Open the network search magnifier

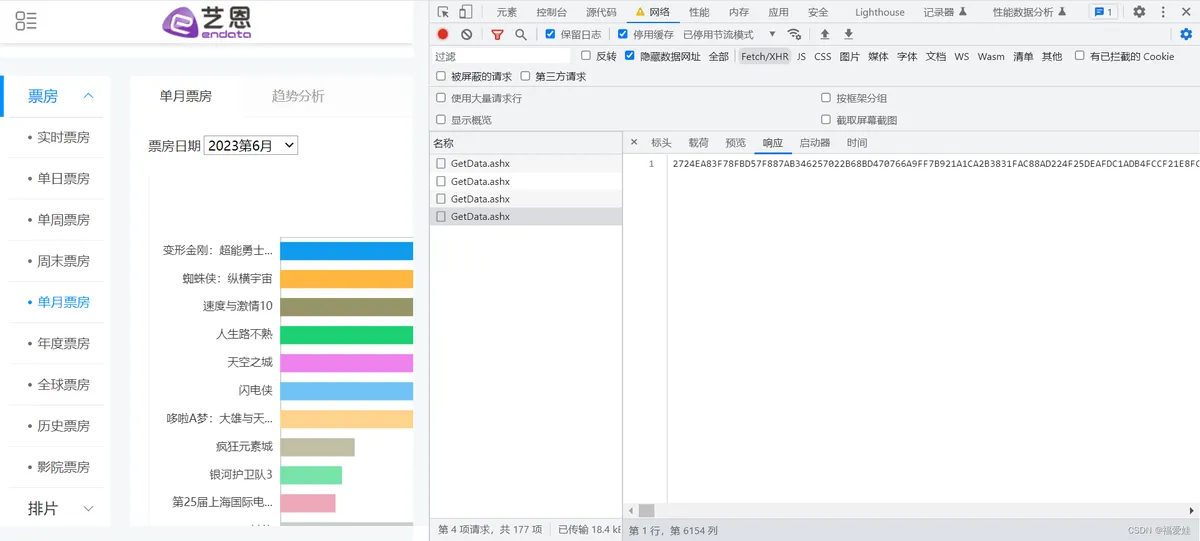pyautogui.click(x=521, y=34)
